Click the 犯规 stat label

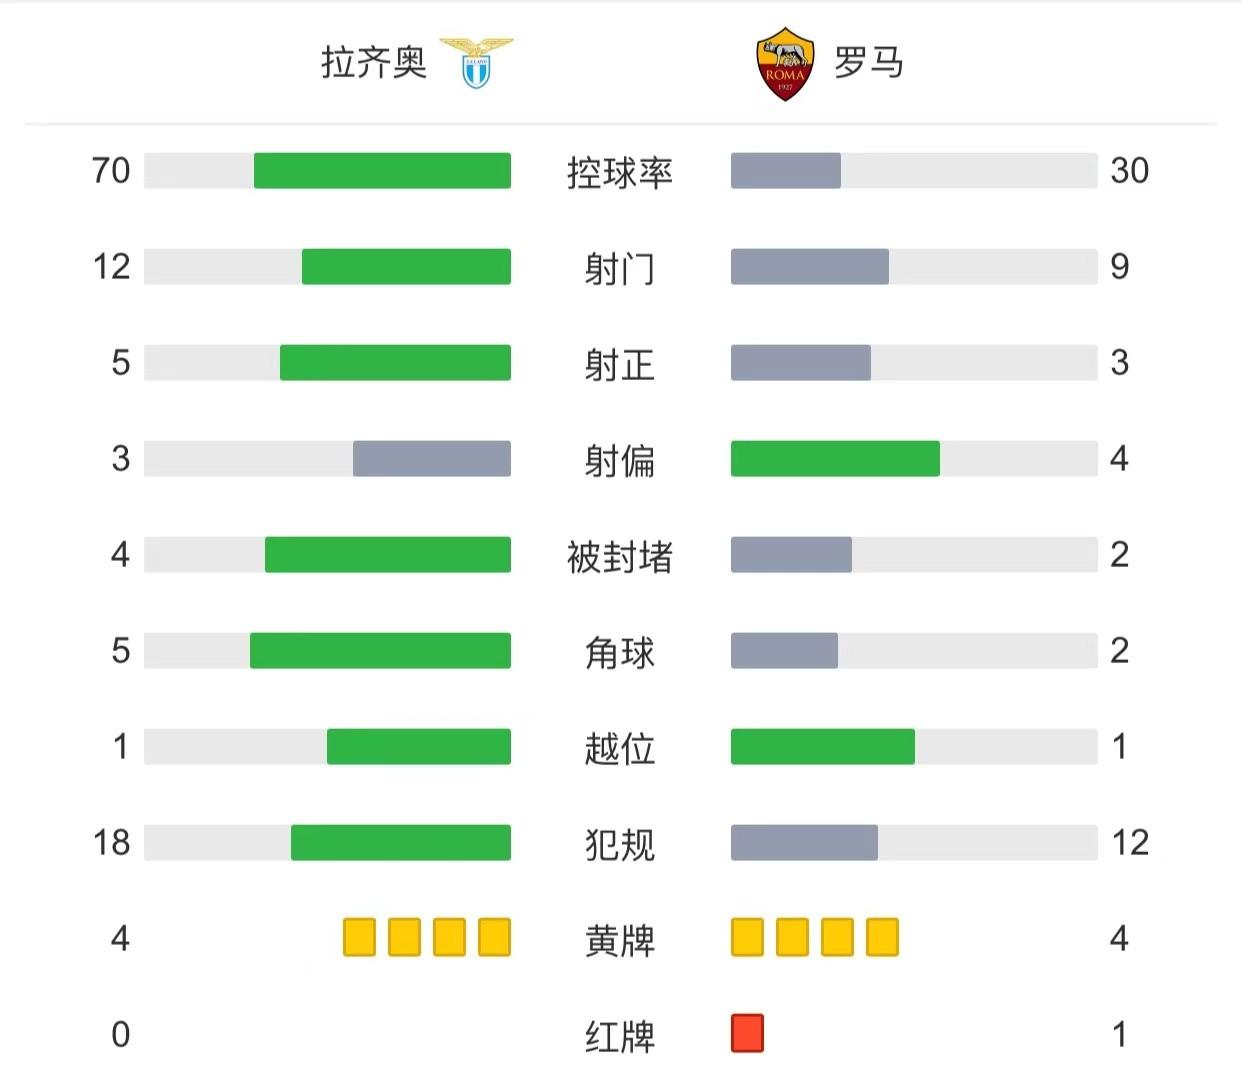(x=620, y=844)
